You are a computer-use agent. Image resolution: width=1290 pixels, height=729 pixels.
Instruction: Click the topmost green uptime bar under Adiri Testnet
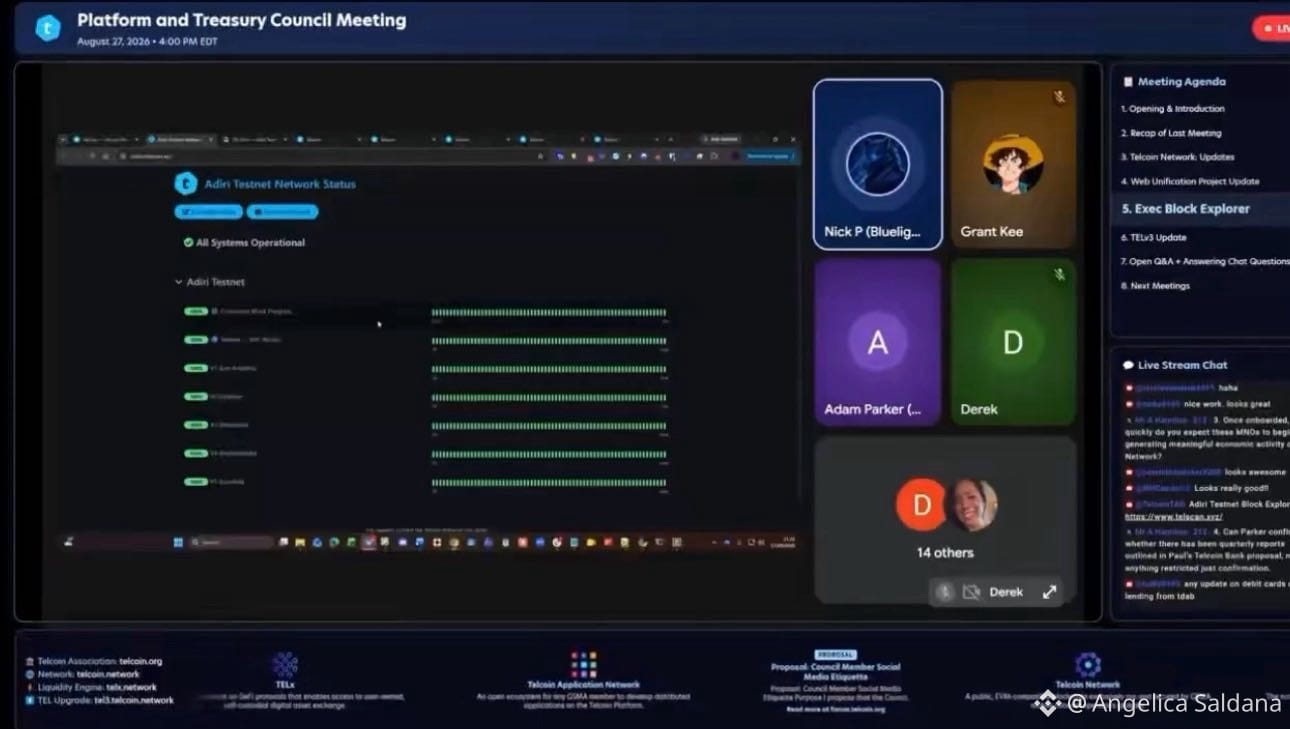click(549, 312)
